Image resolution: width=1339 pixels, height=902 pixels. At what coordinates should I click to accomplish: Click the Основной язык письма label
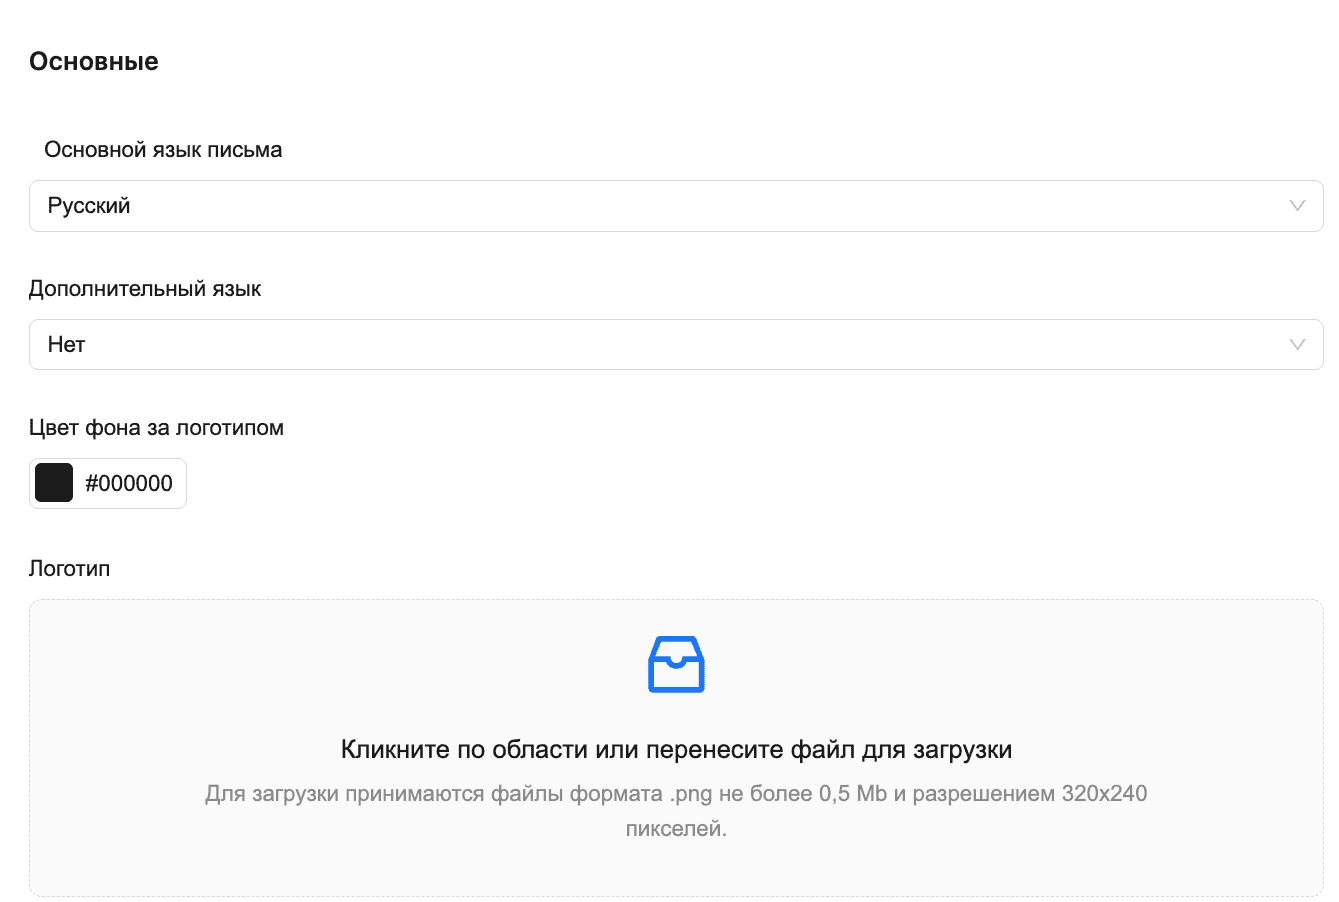tap(163, 150)
